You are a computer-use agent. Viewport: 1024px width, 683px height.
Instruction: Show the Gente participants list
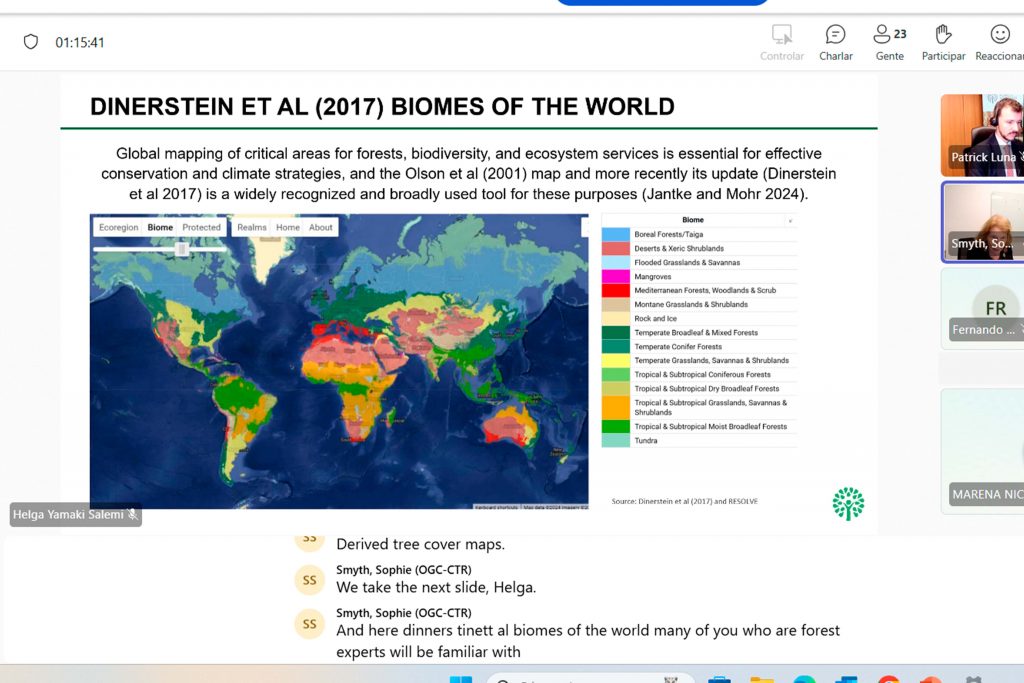click(x=889, y=41)
